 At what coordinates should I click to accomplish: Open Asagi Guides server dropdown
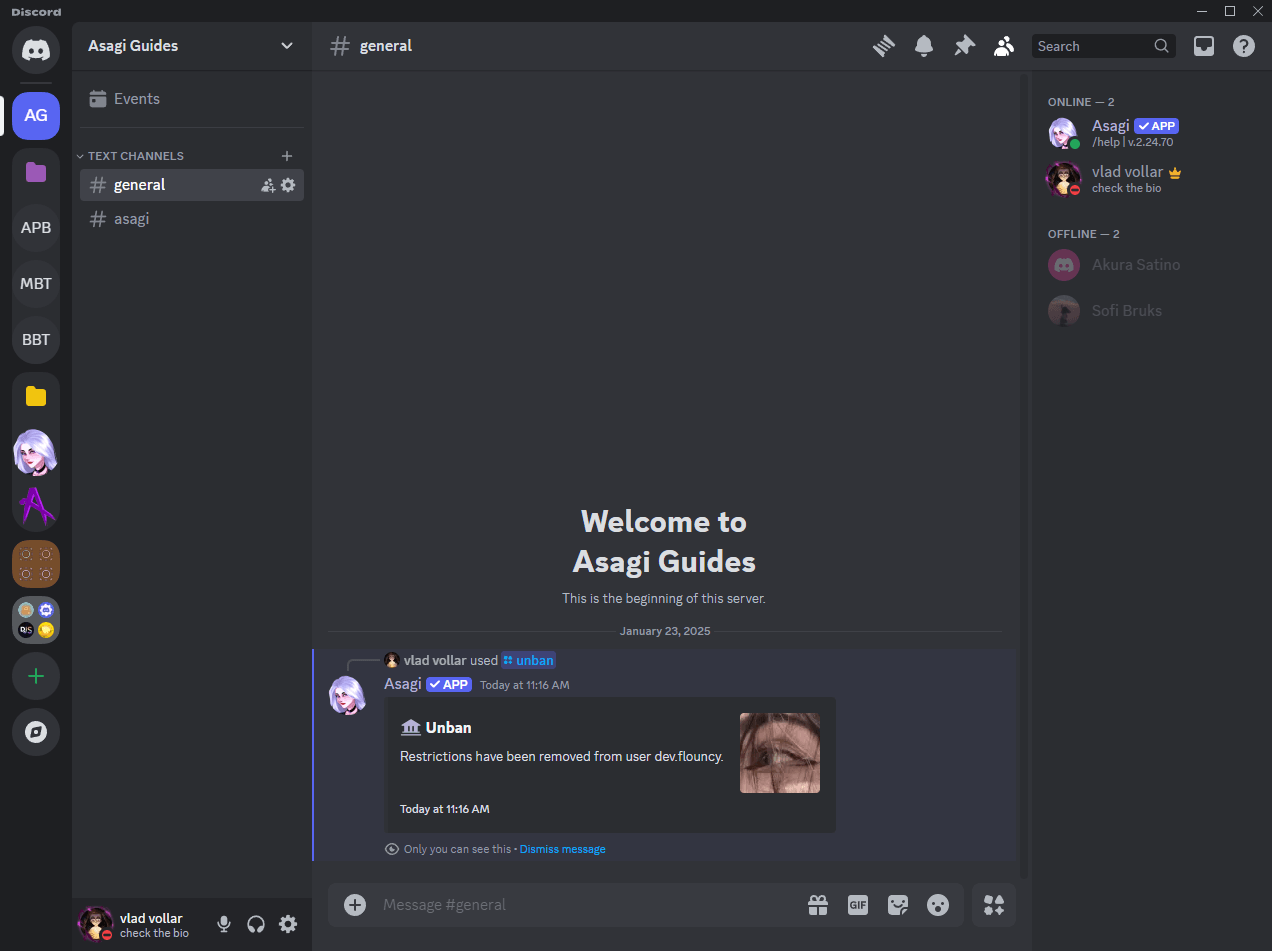[192, 46]
